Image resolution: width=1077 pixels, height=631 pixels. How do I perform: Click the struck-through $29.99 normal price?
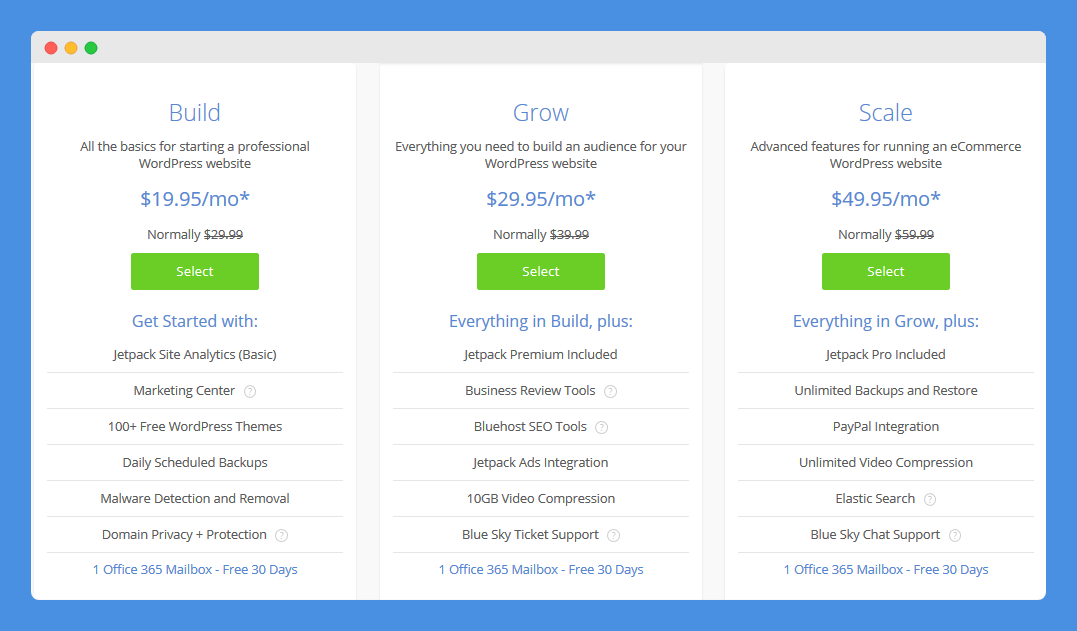pos(223,235)
